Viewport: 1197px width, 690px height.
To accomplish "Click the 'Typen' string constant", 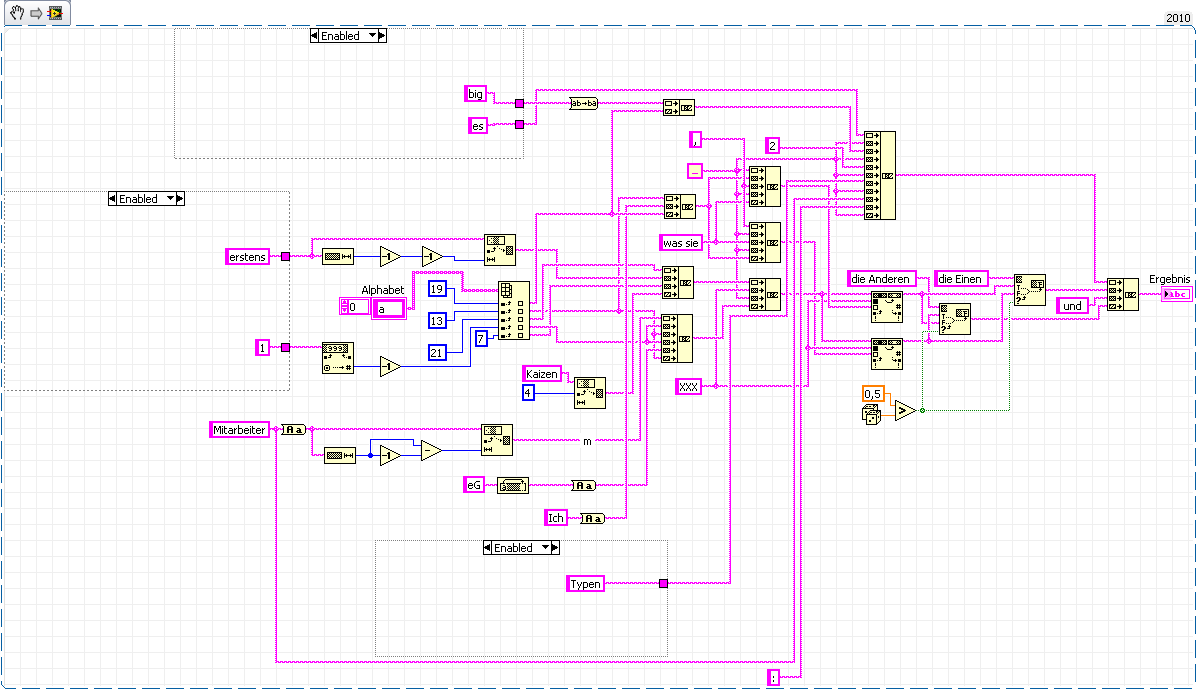I will [586, 585].
